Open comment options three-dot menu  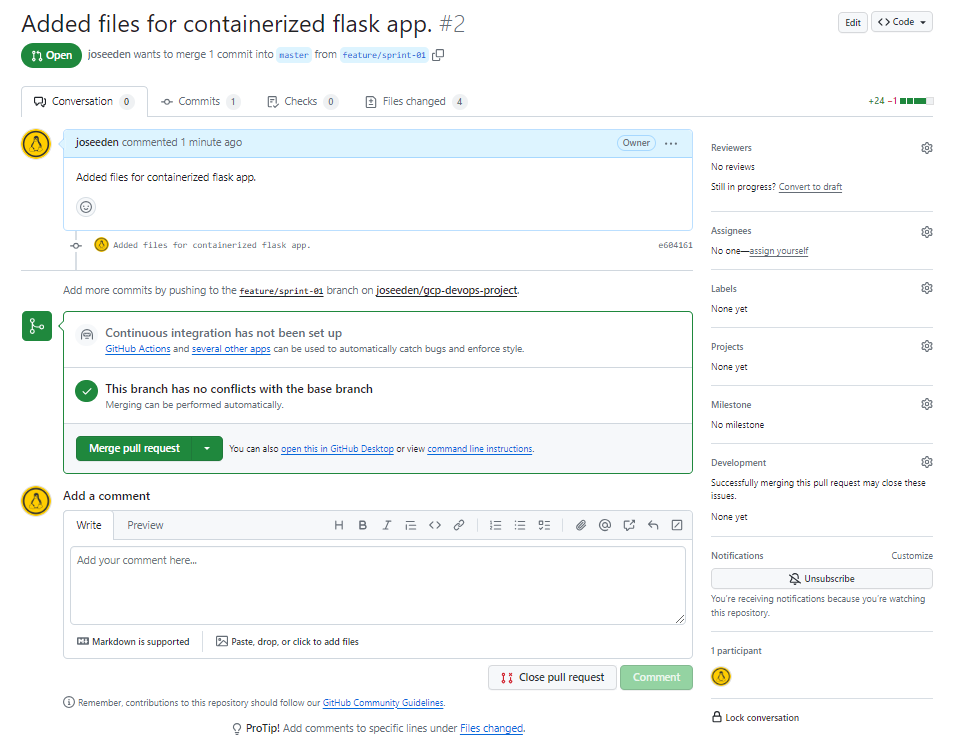tap(671, 143)
